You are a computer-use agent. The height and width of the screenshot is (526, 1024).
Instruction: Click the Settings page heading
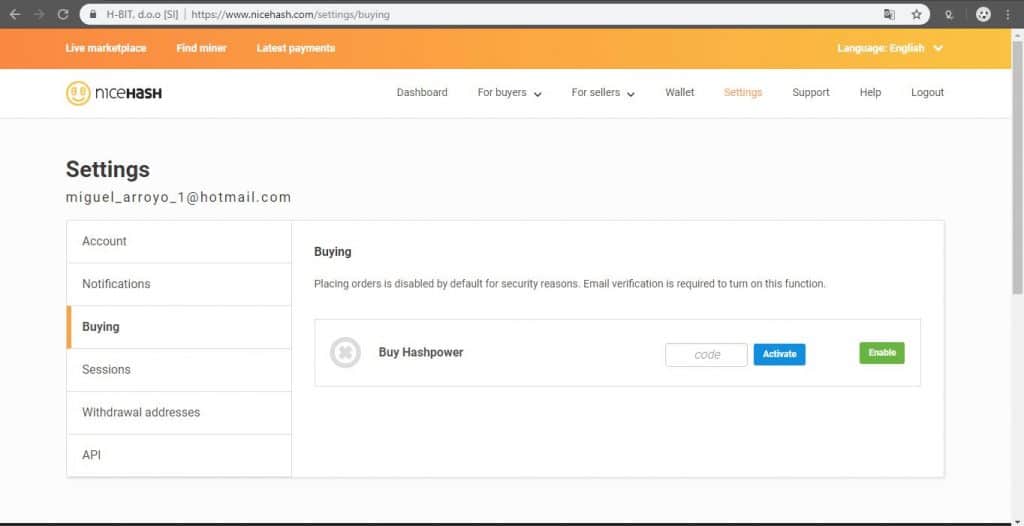108,170
